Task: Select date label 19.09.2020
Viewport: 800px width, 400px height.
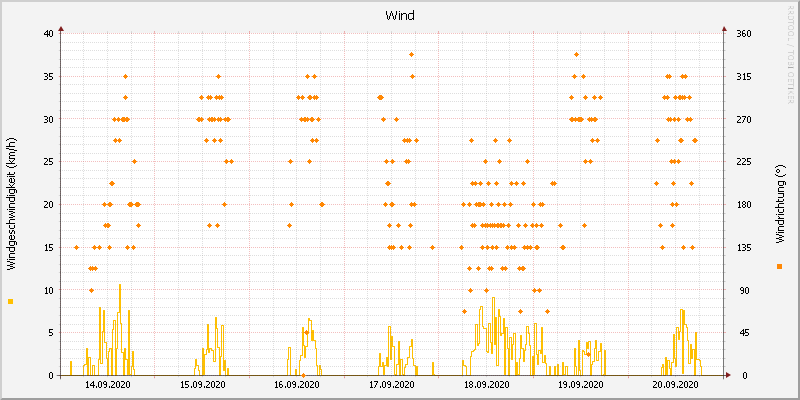Action: 581,385
